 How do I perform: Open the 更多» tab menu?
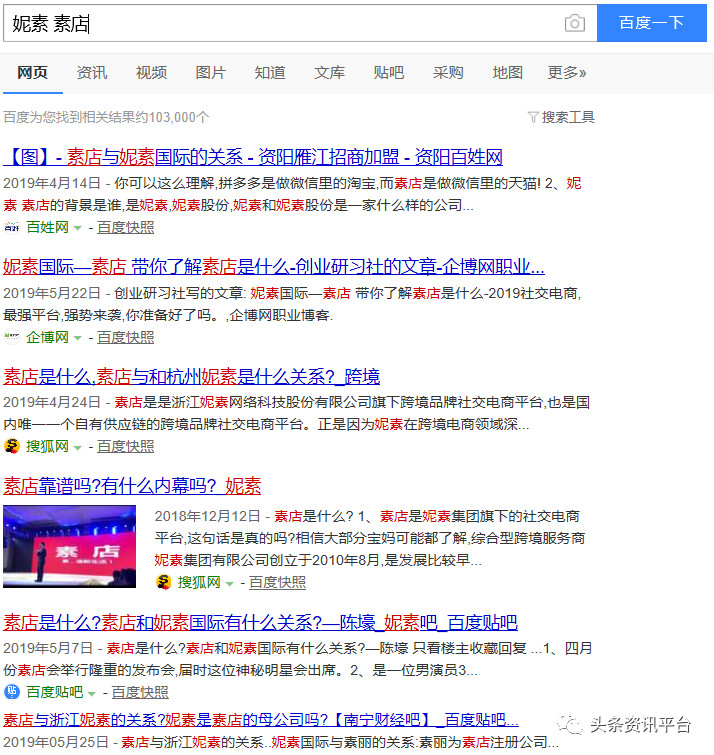pyautogui.click(x=567, y=72)
